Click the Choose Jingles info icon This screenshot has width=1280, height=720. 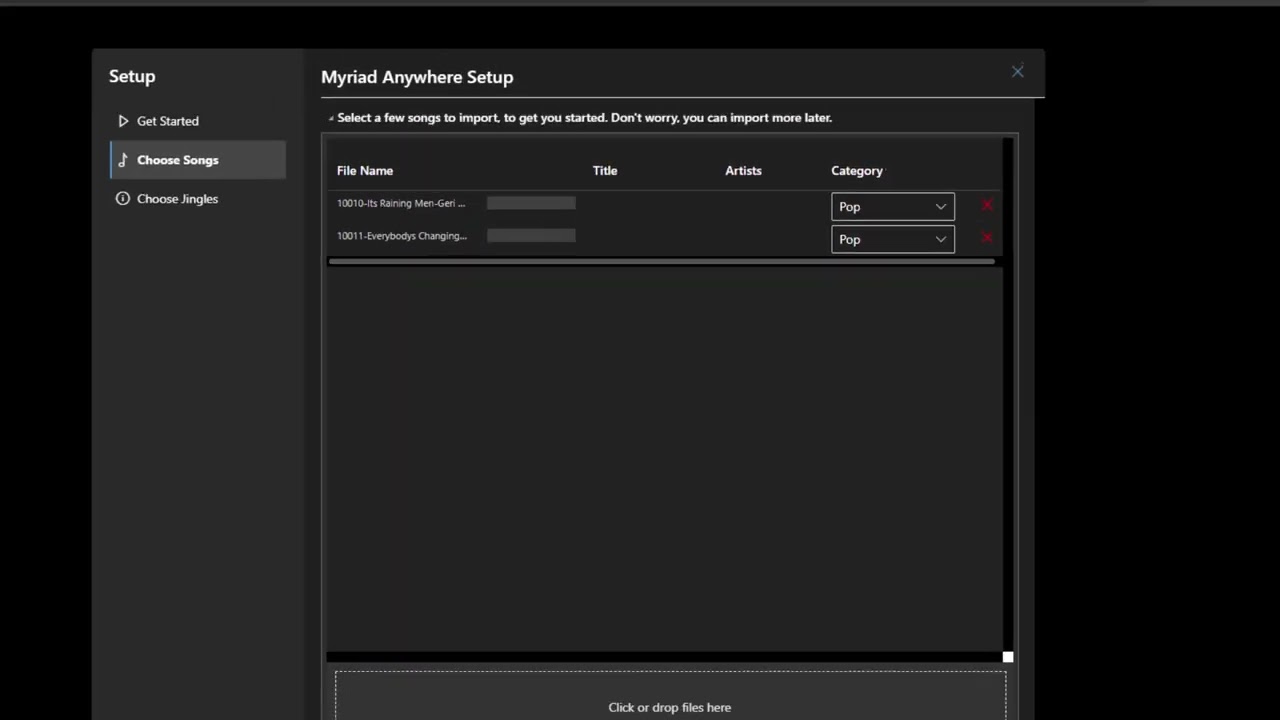(x=123, y=199)
